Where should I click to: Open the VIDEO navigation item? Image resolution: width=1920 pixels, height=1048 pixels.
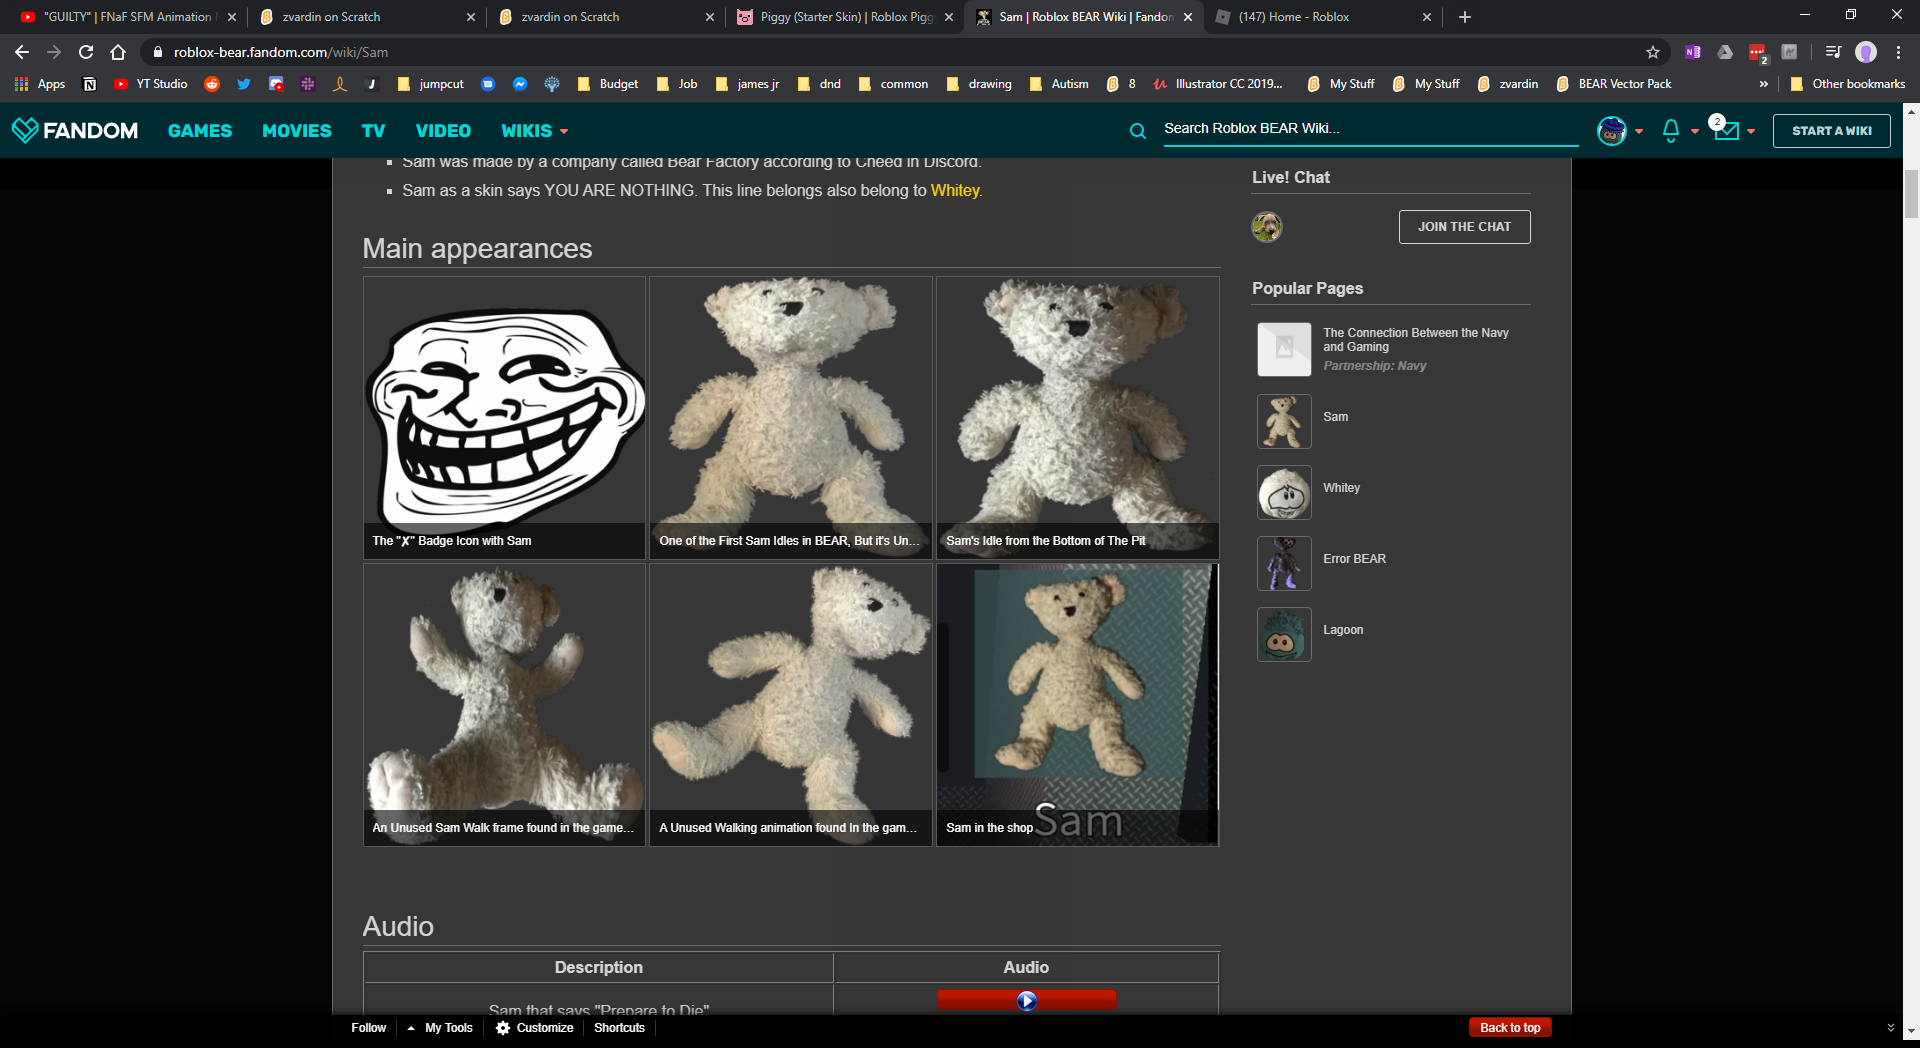point(443,131)
